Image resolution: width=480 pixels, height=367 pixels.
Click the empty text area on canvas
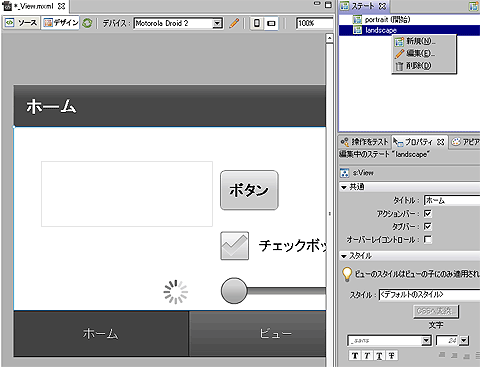[127, 194]
